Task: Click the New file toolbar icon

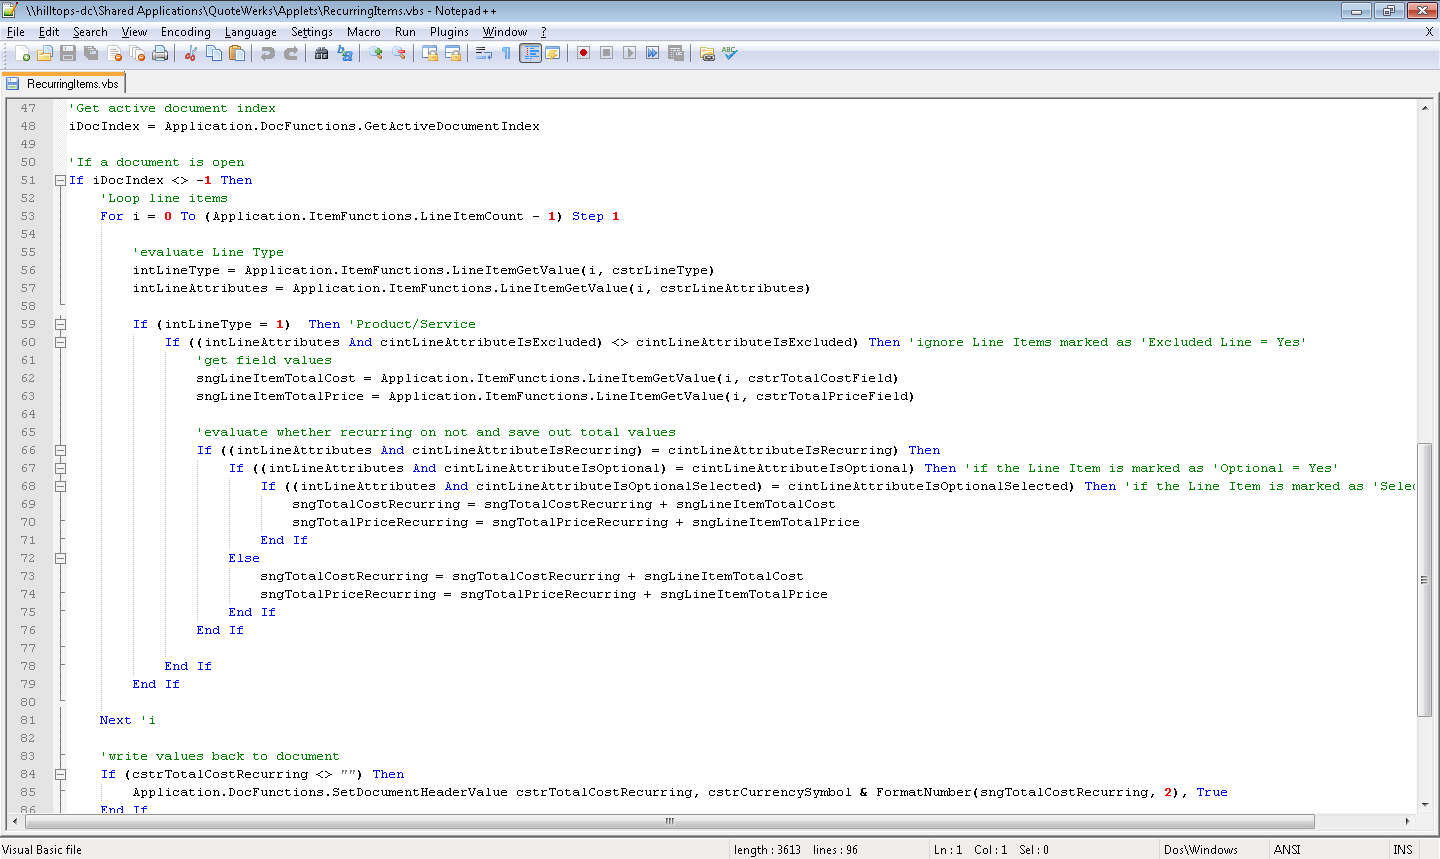Action: [22, 53]
